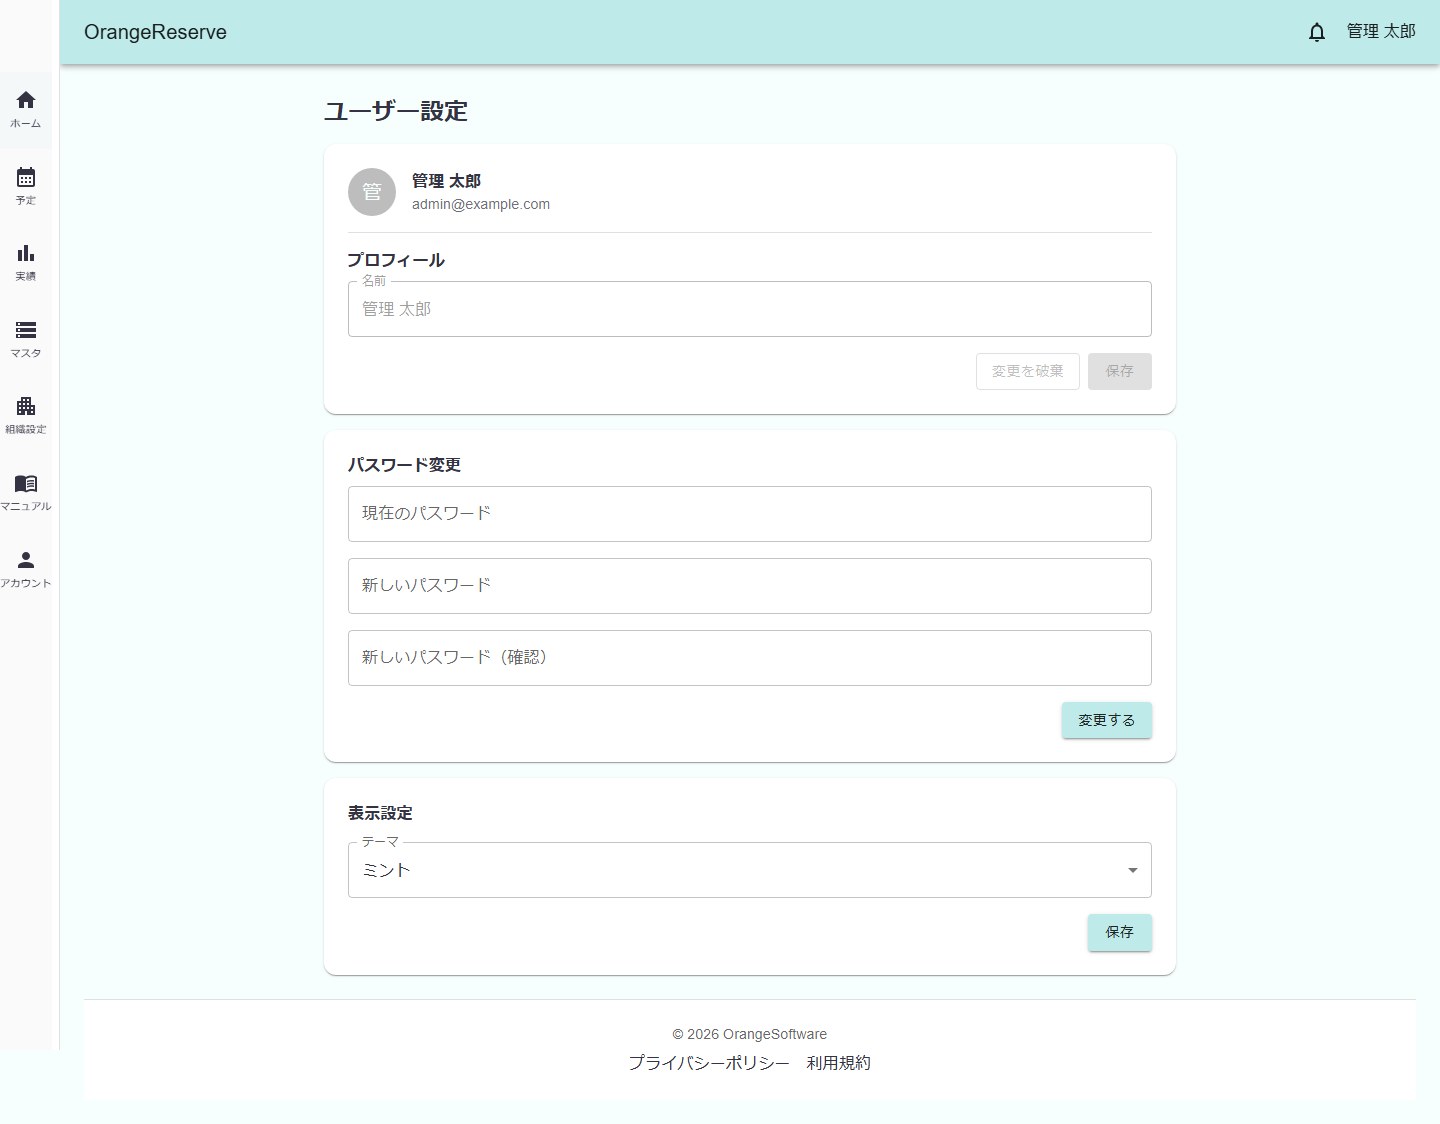Open the 利用規約 terms link
1440x1124 pixels.
[839, 1063]
